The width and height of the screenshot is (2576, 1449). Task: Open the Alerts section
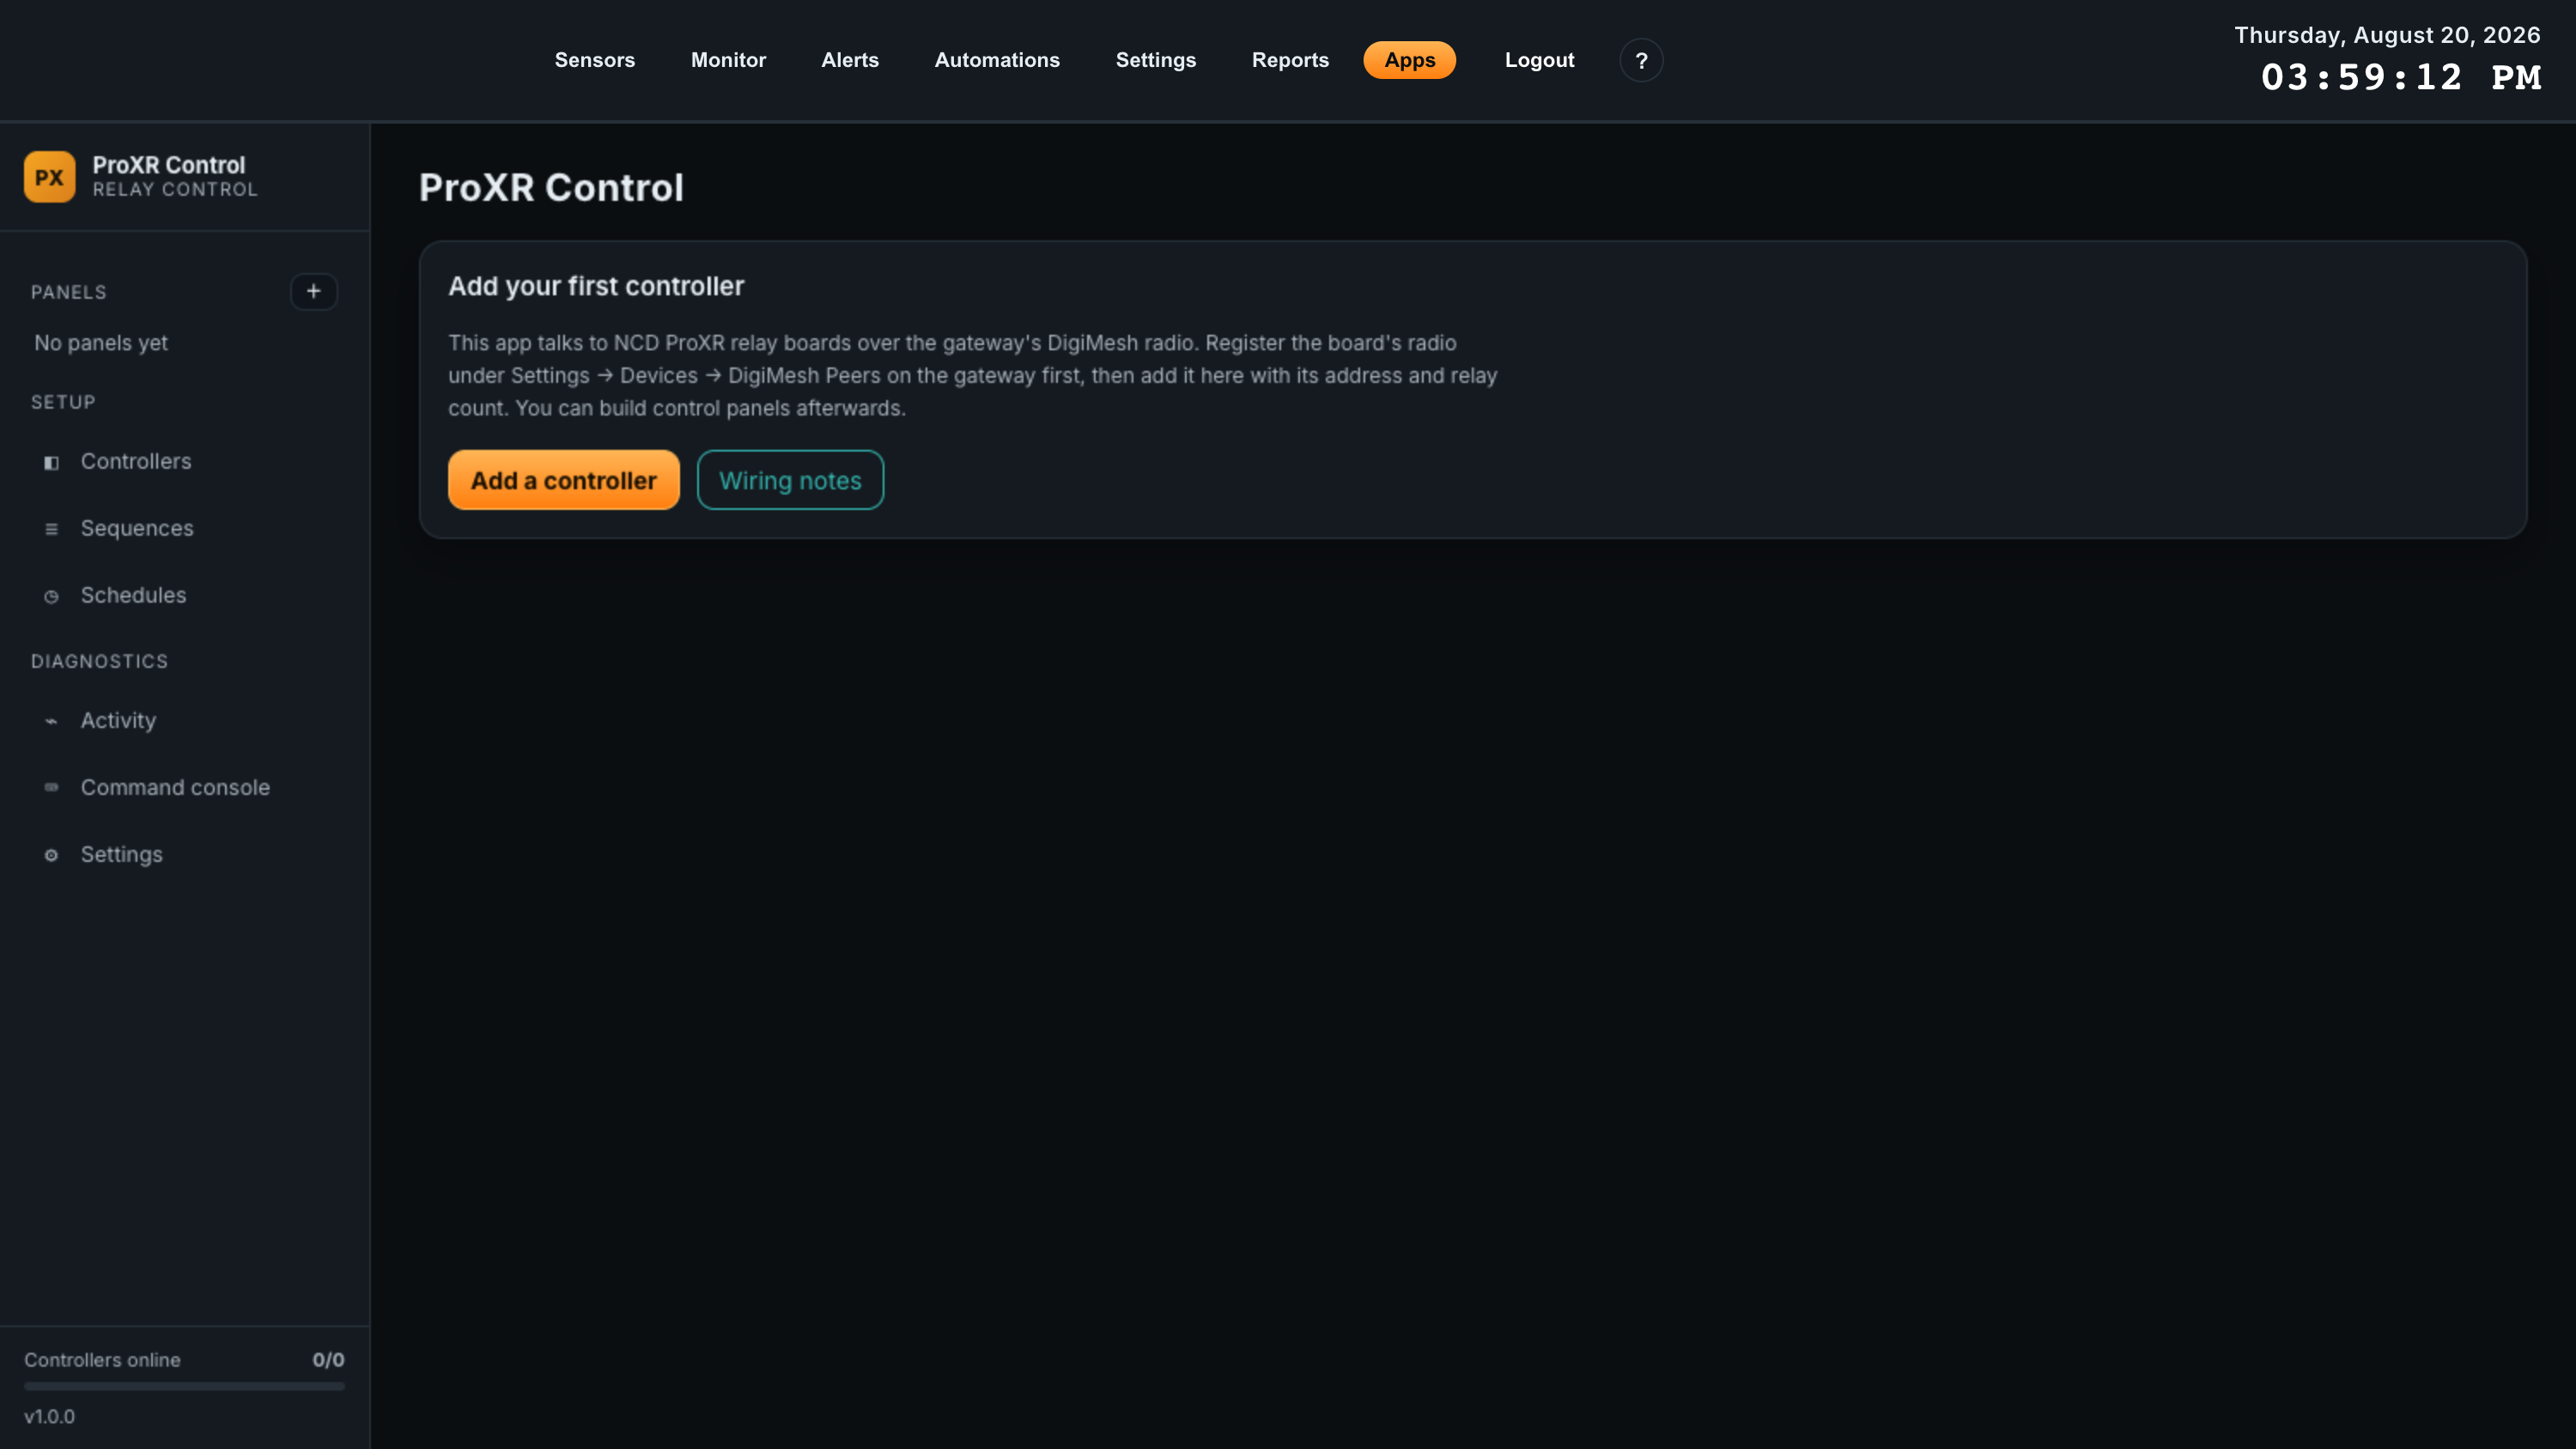click(x=850, y=60)
